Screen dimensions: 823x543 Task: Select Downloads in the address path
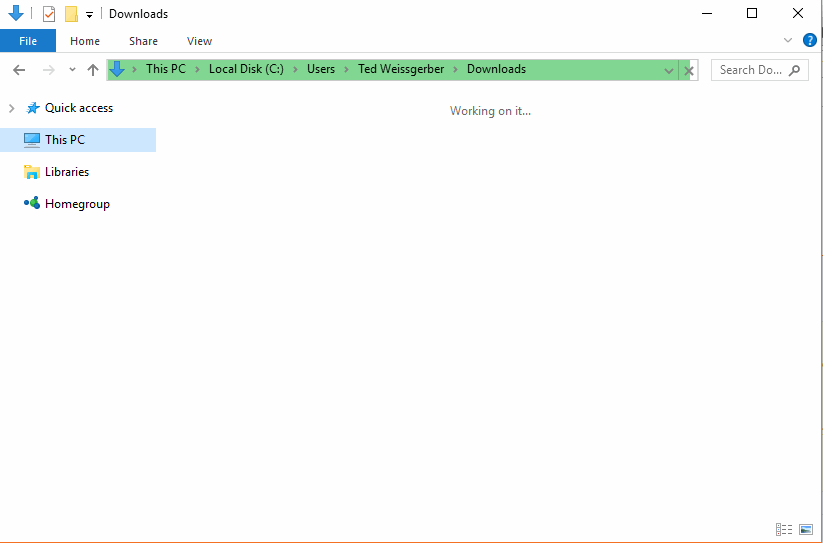click(x=497, y=69)
